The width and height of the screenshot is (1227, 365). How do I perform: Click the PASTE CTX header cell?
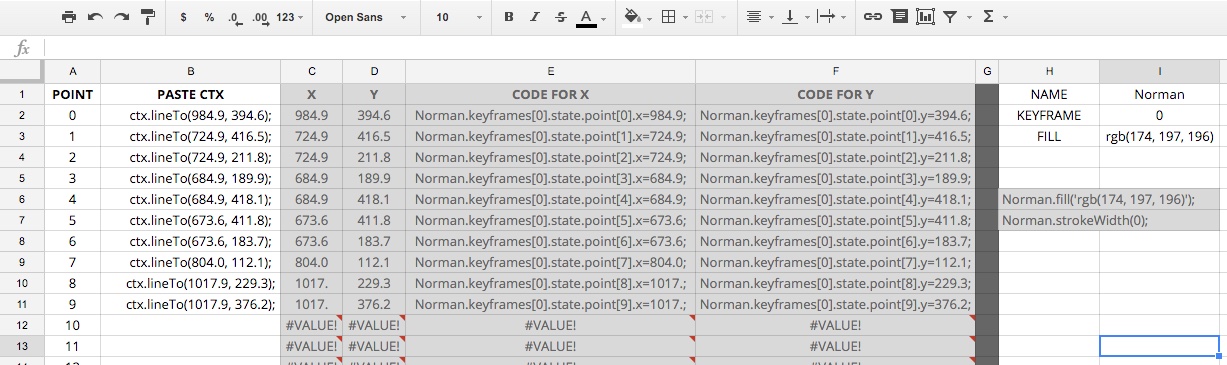[190, 94]
